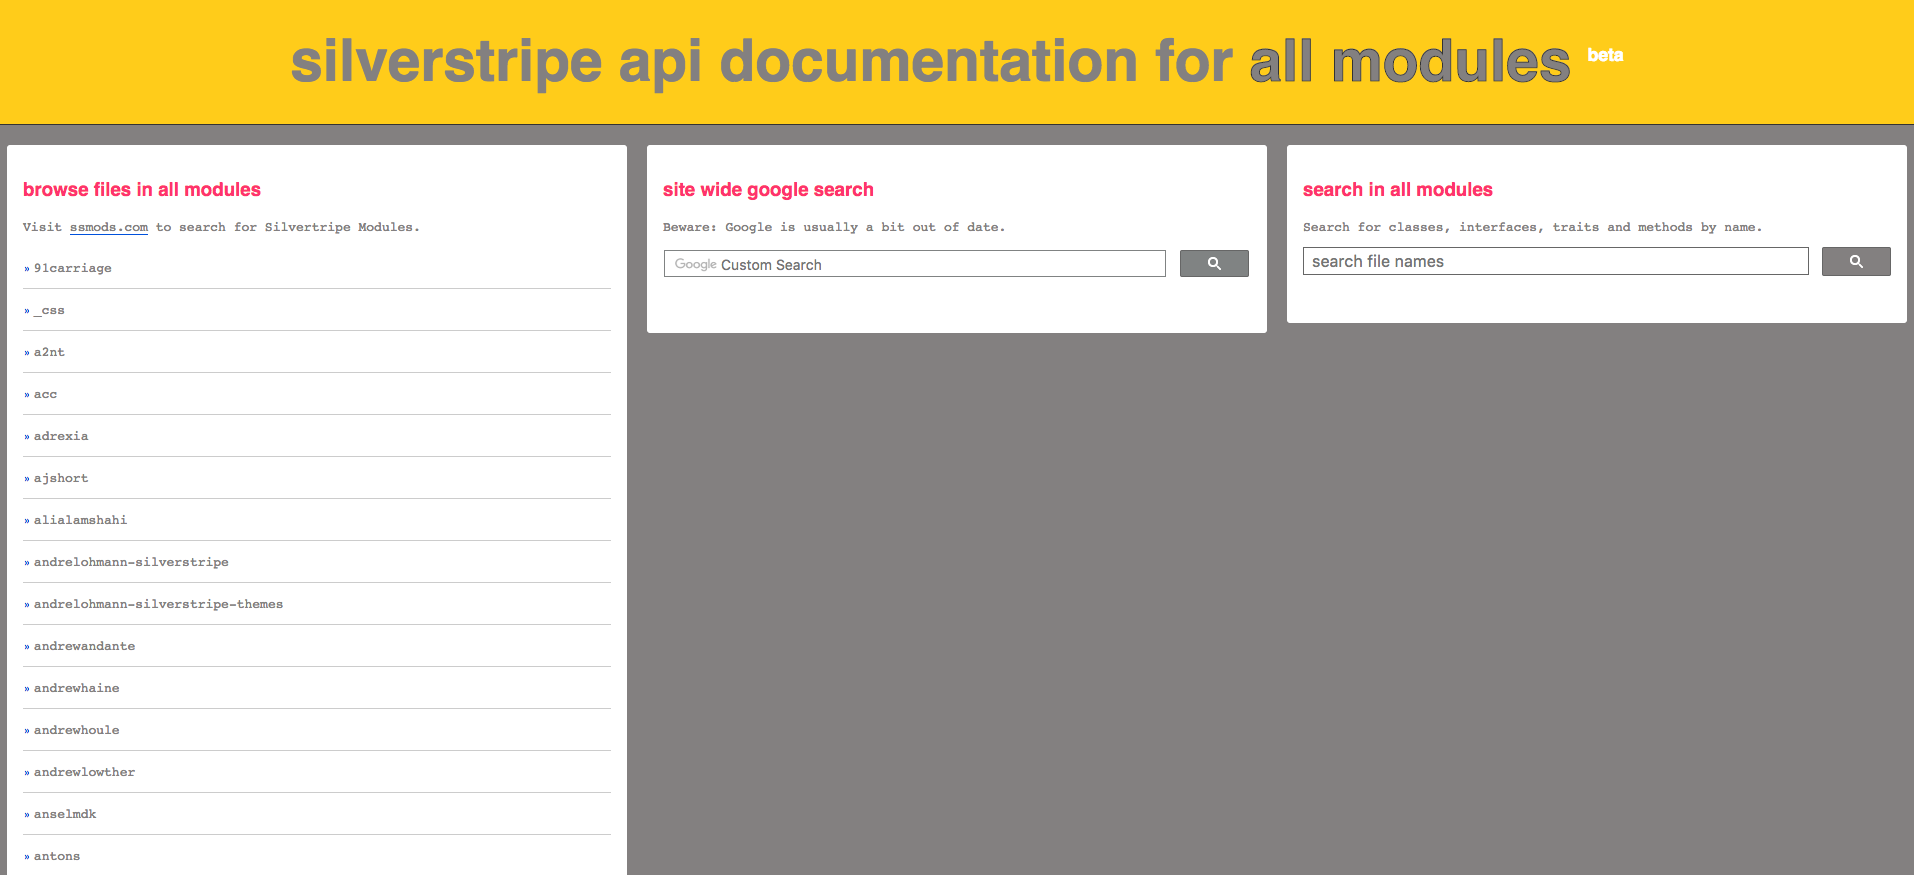Image resolution: width=1914 pixels, height=875 pixels.
Task: Click the 'search in all modules' heading
Action: (1397, 190)
